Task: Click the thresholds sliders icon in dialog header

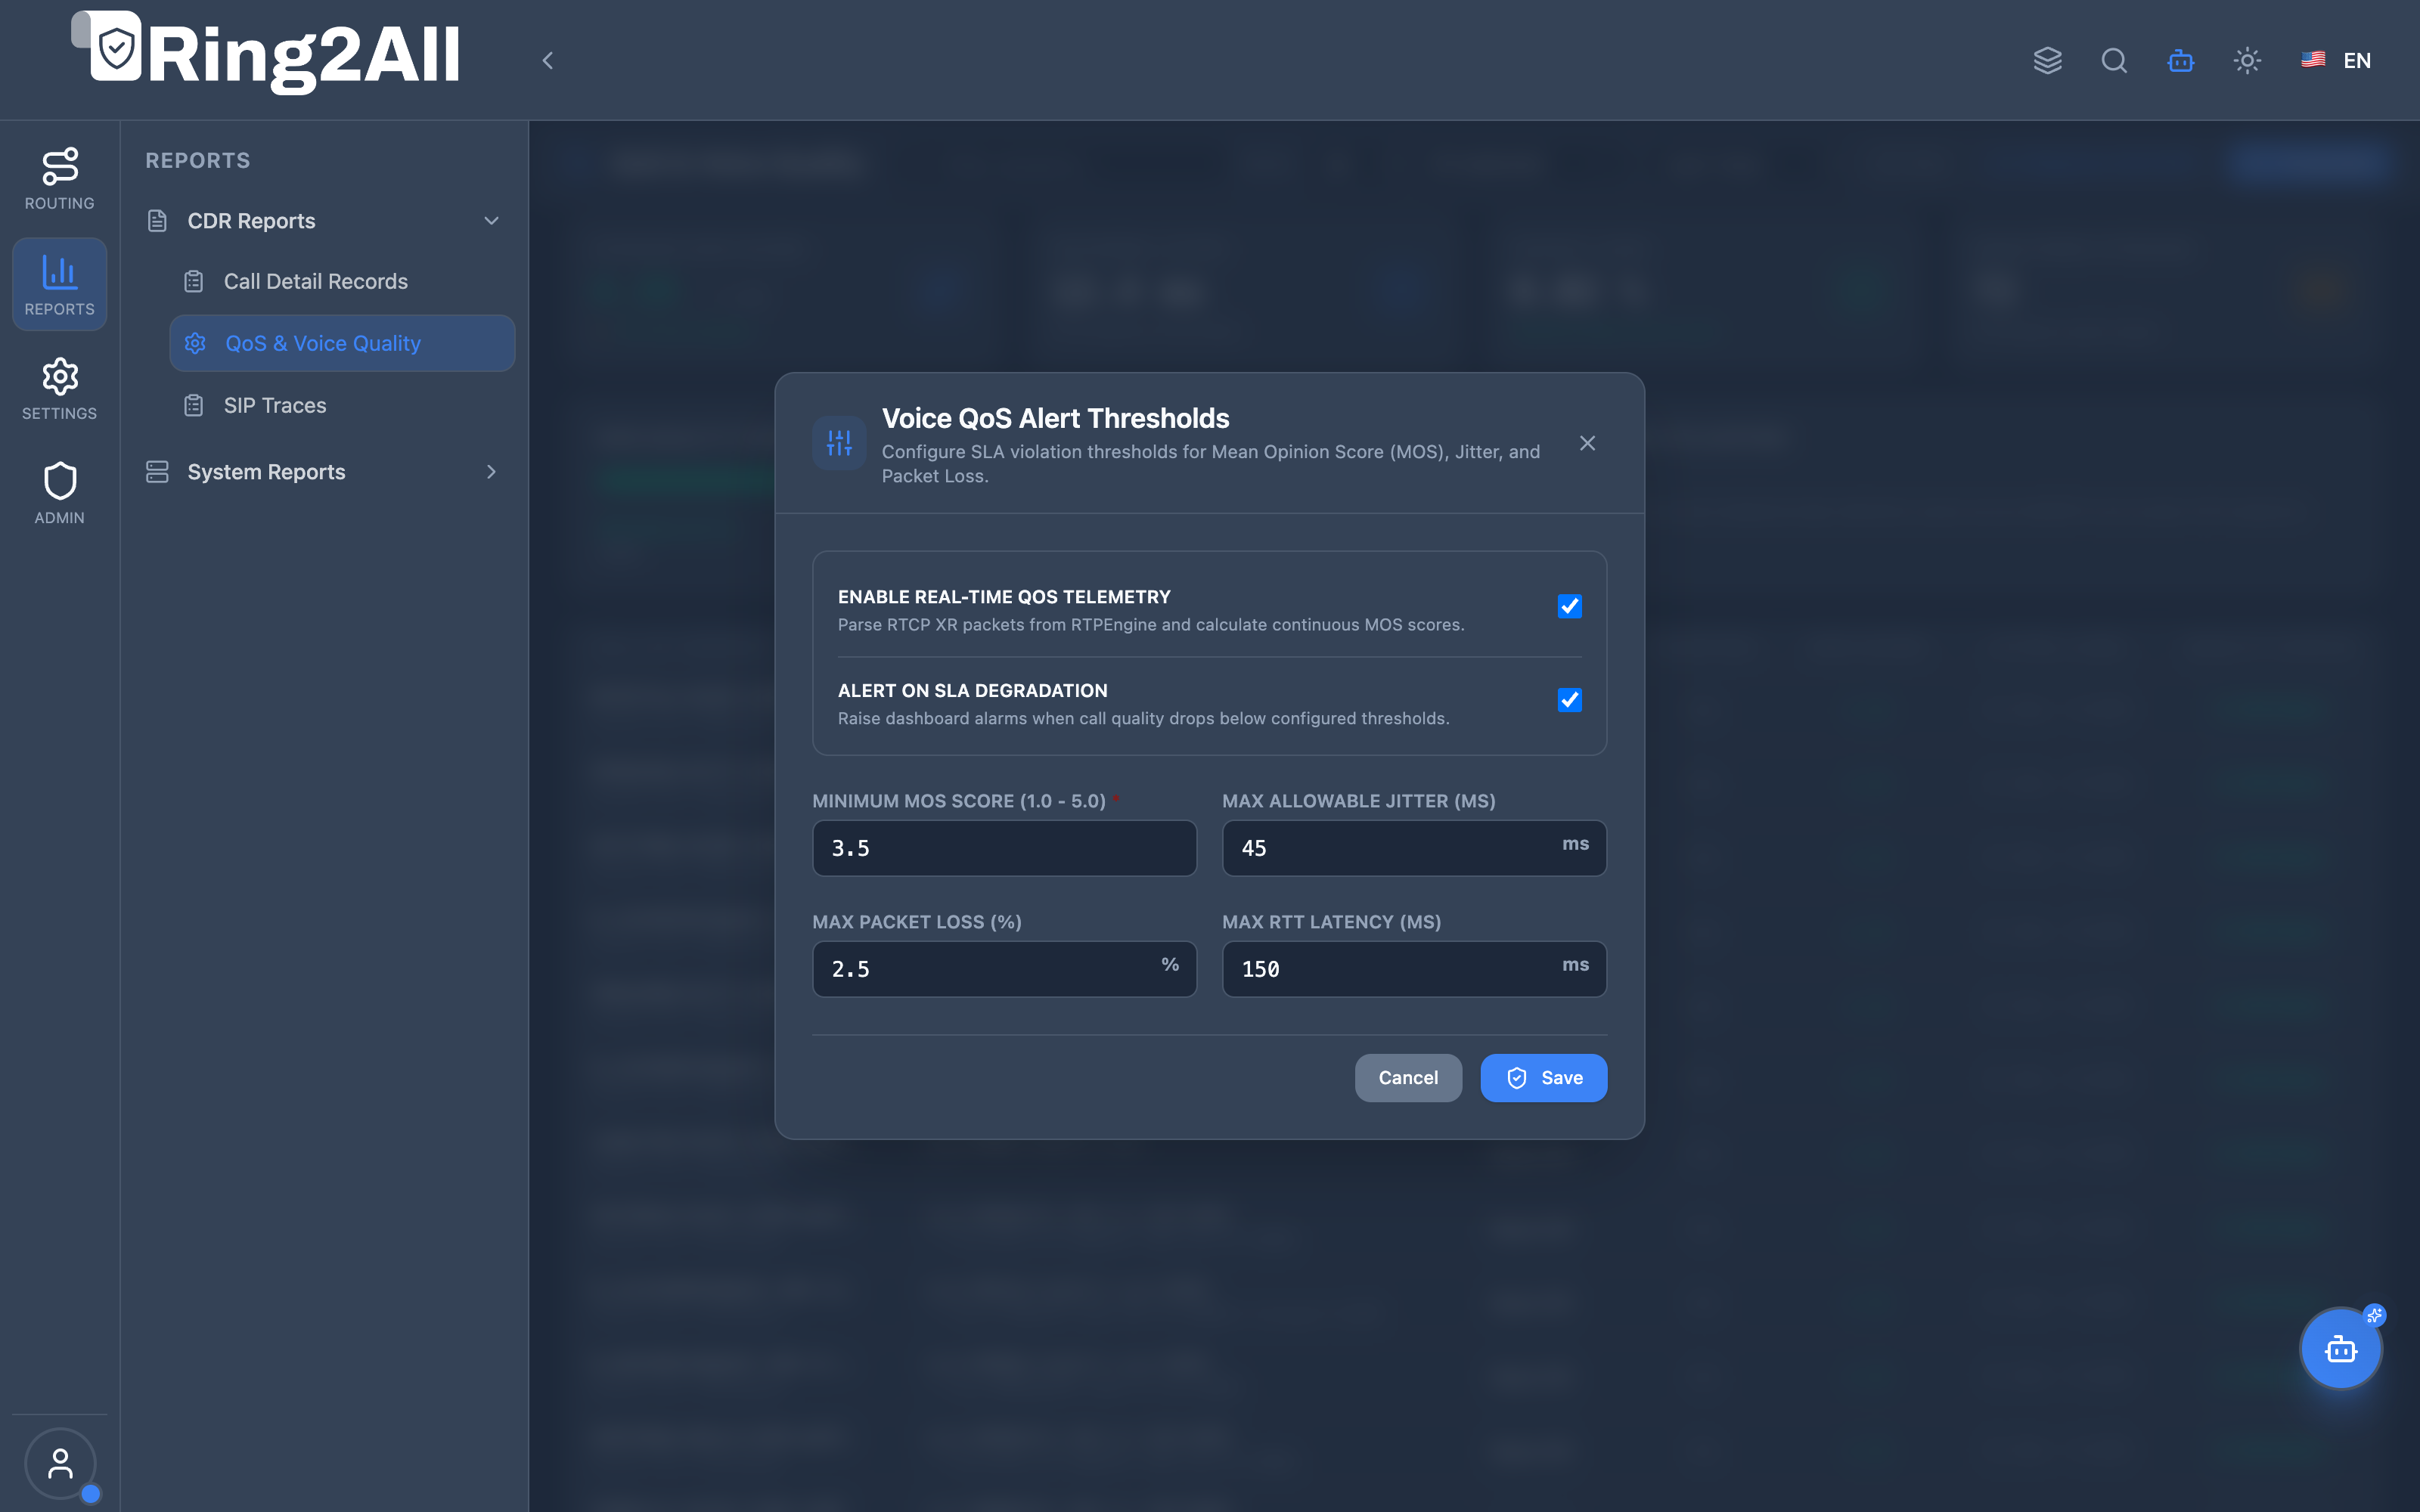Action: pyautogui.click(x=839, y=443)
